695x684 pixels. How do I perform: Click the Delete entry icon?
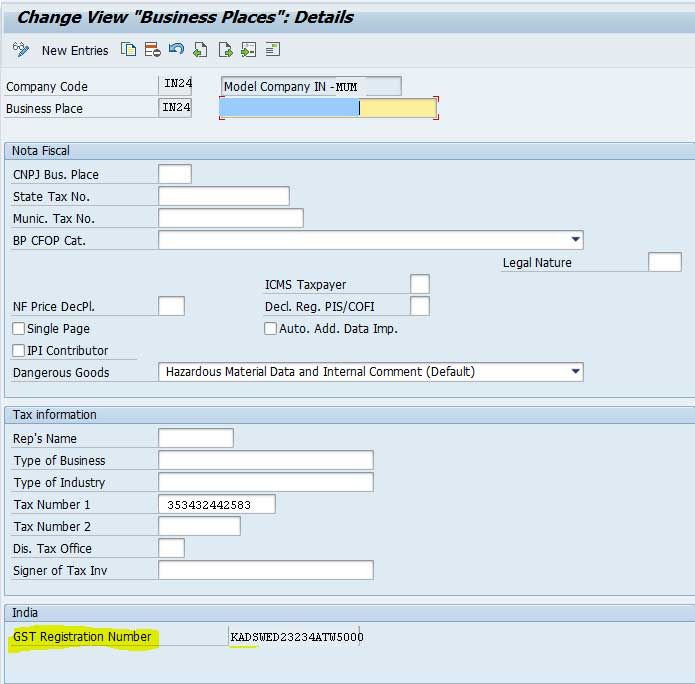[152, 50]
